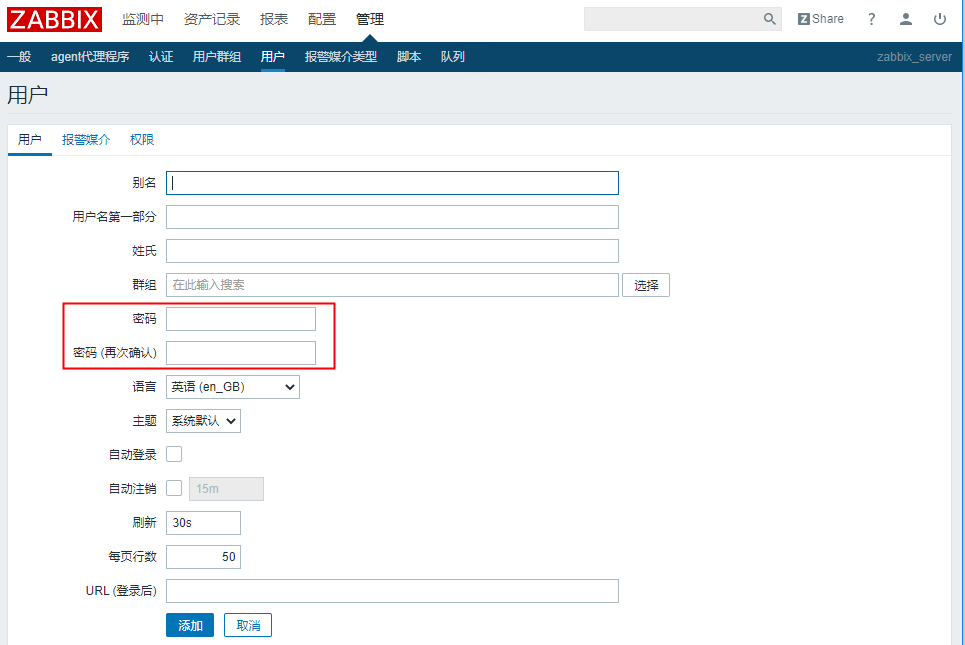Viewport: 965px width, 645px height.
Task: Open the user profile icon
Action: click(x=905, y=19)
